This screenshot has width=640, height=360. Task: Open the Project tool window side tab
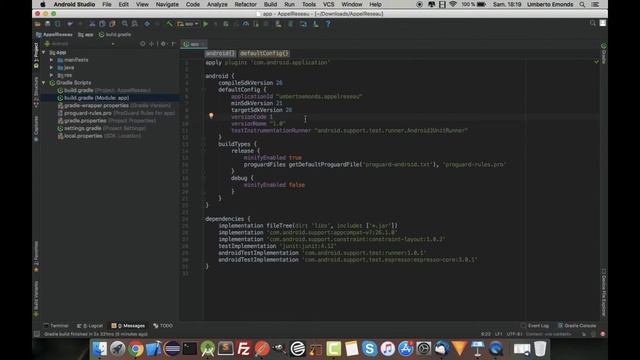click(36, 55)
